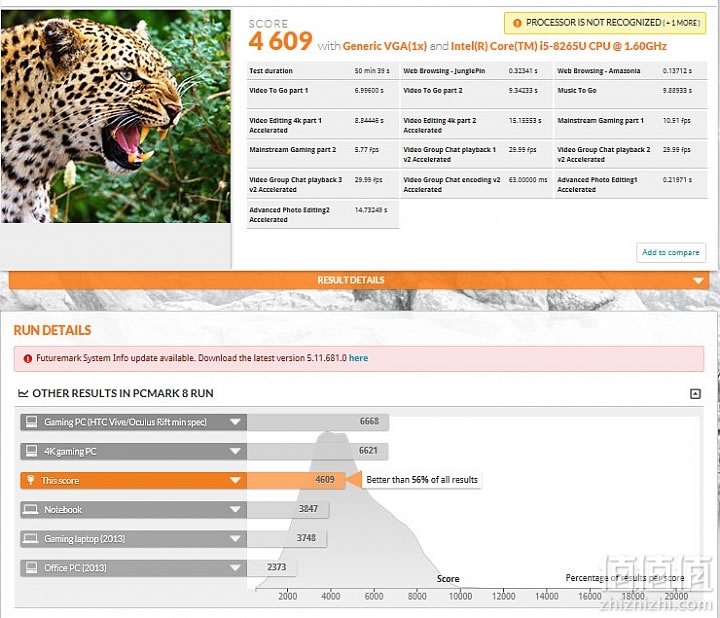
Task: Click the 4 609 overall score number
Action: [x=280, y=41]
